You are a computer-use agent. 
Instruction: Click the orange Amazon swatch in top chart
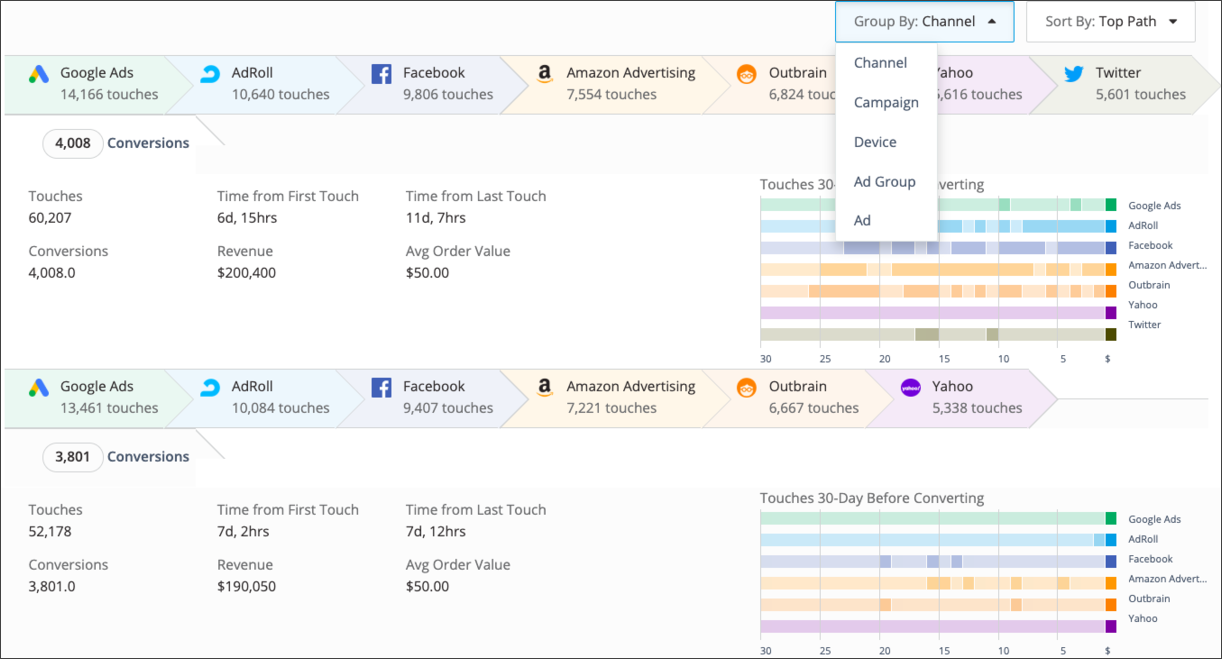pyautogui.click(x=1111, y=268)
